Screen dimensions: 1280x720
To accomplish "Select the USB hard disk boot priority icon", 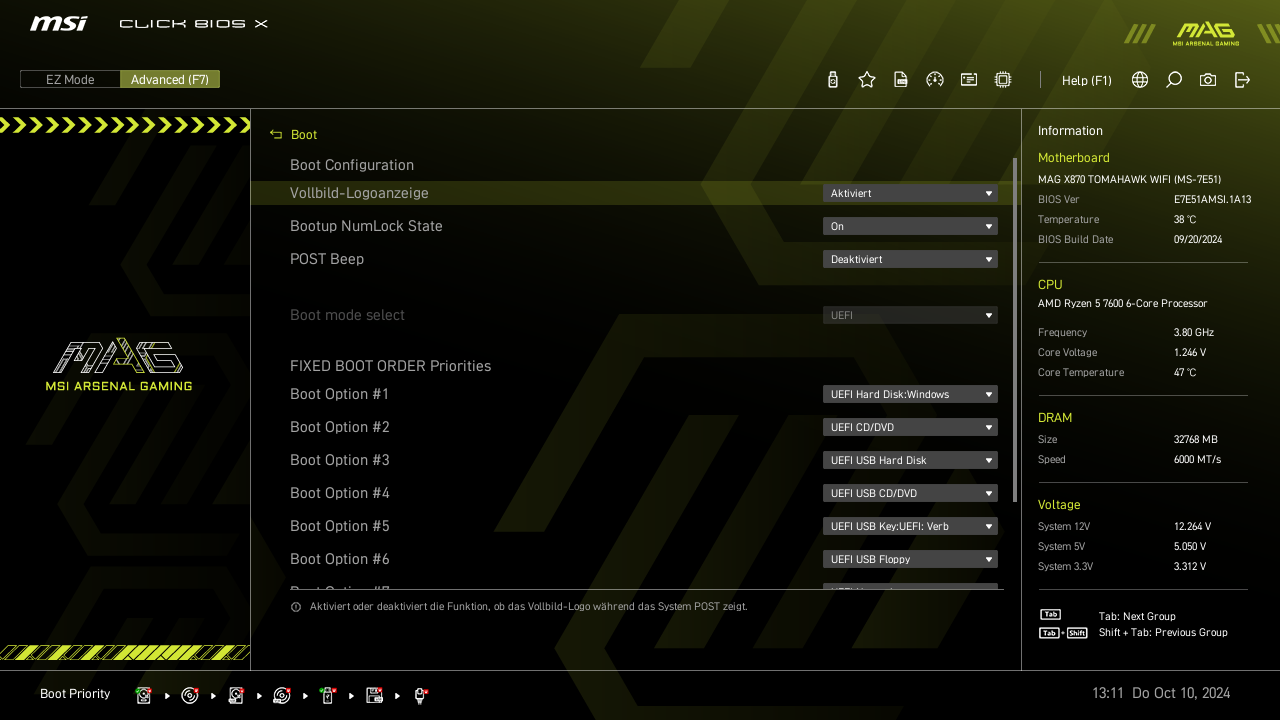I will pyautogui.click(x=236, y=695).
